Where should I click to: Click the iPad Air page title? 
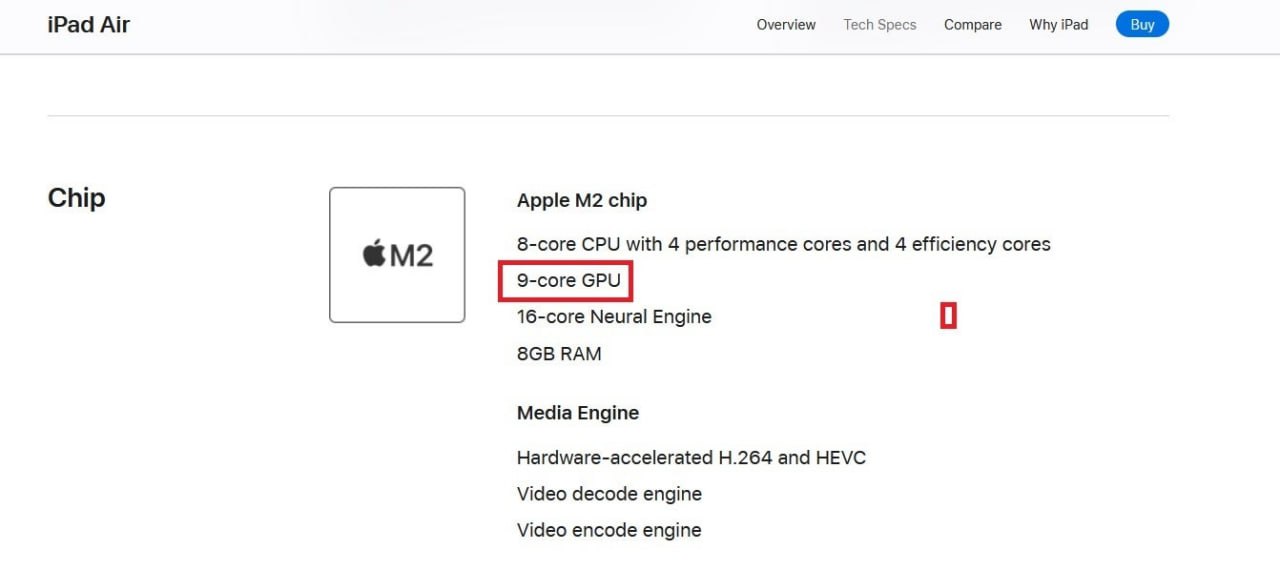pyautogui.click(x=89, y=25)
